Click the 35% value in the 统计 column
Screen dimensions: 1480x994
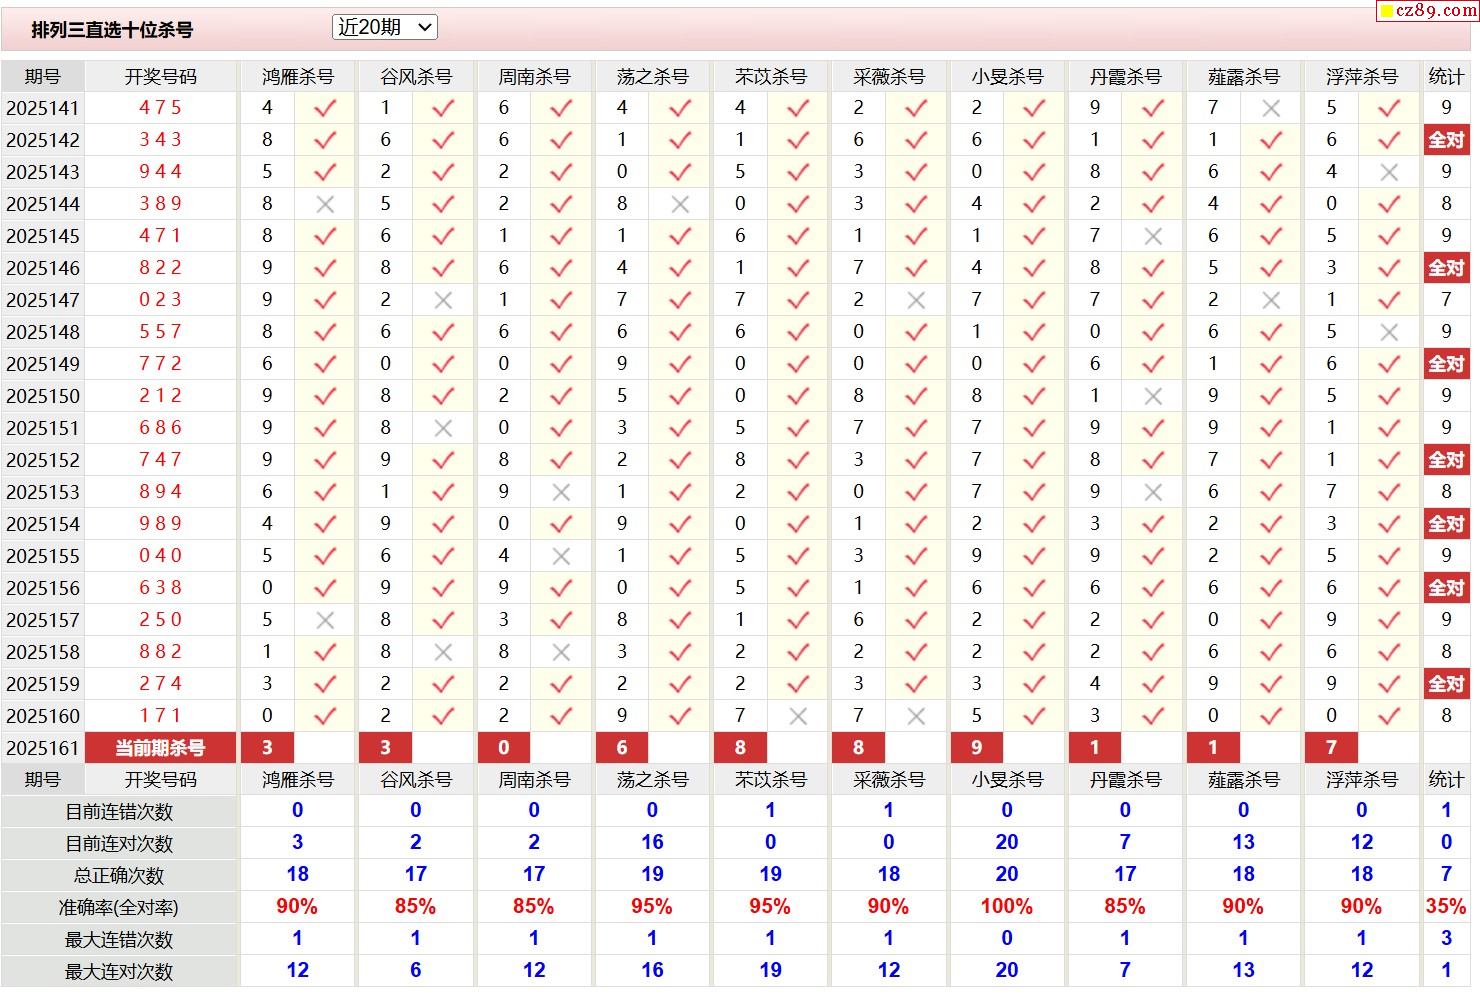(x=1446, y=907)
